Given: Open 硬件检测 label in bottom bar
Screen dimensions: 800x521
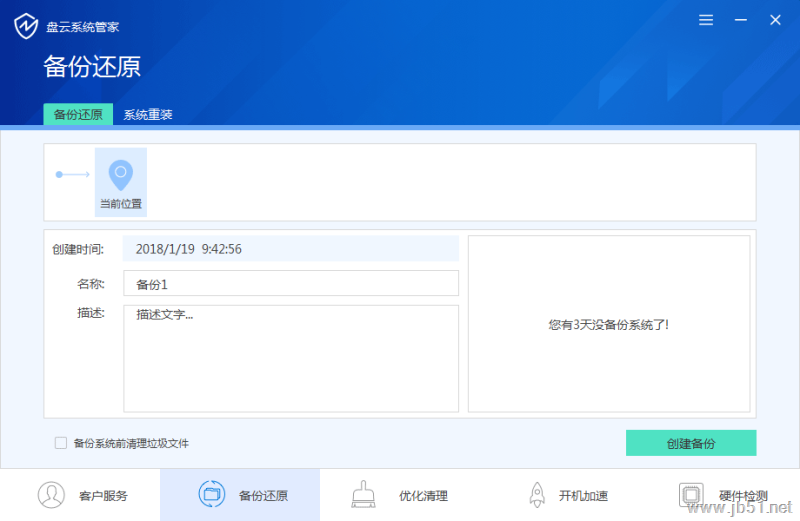Looking at the screenshot, I should point(743,495).
